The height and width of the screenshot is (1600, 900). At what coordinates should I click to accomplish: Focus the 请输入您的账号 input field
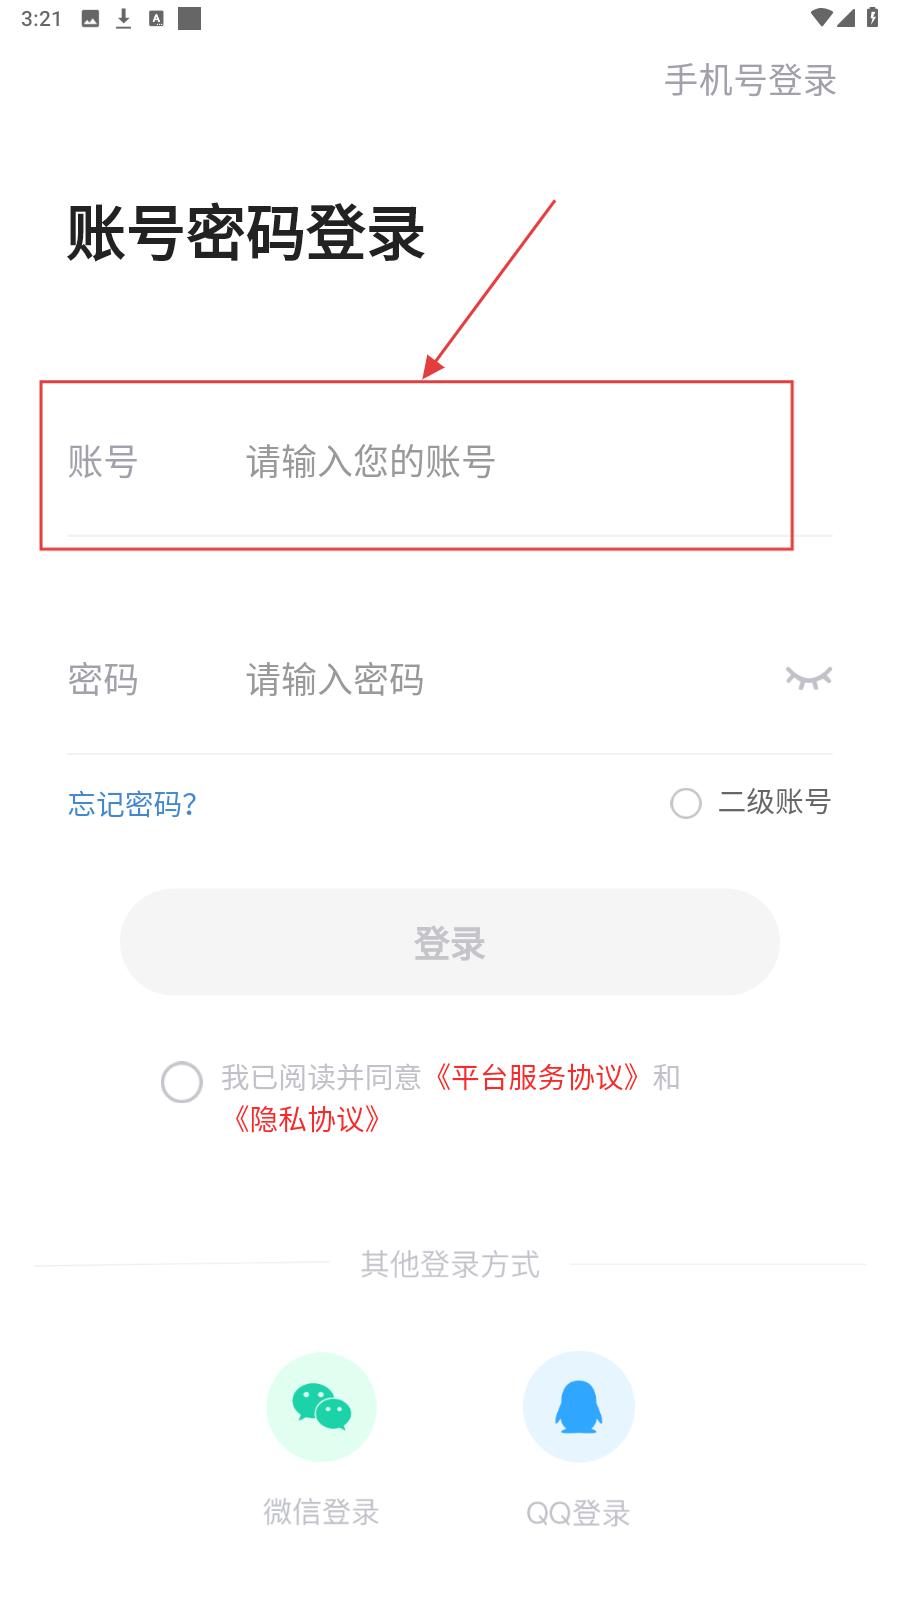point(500,462)
